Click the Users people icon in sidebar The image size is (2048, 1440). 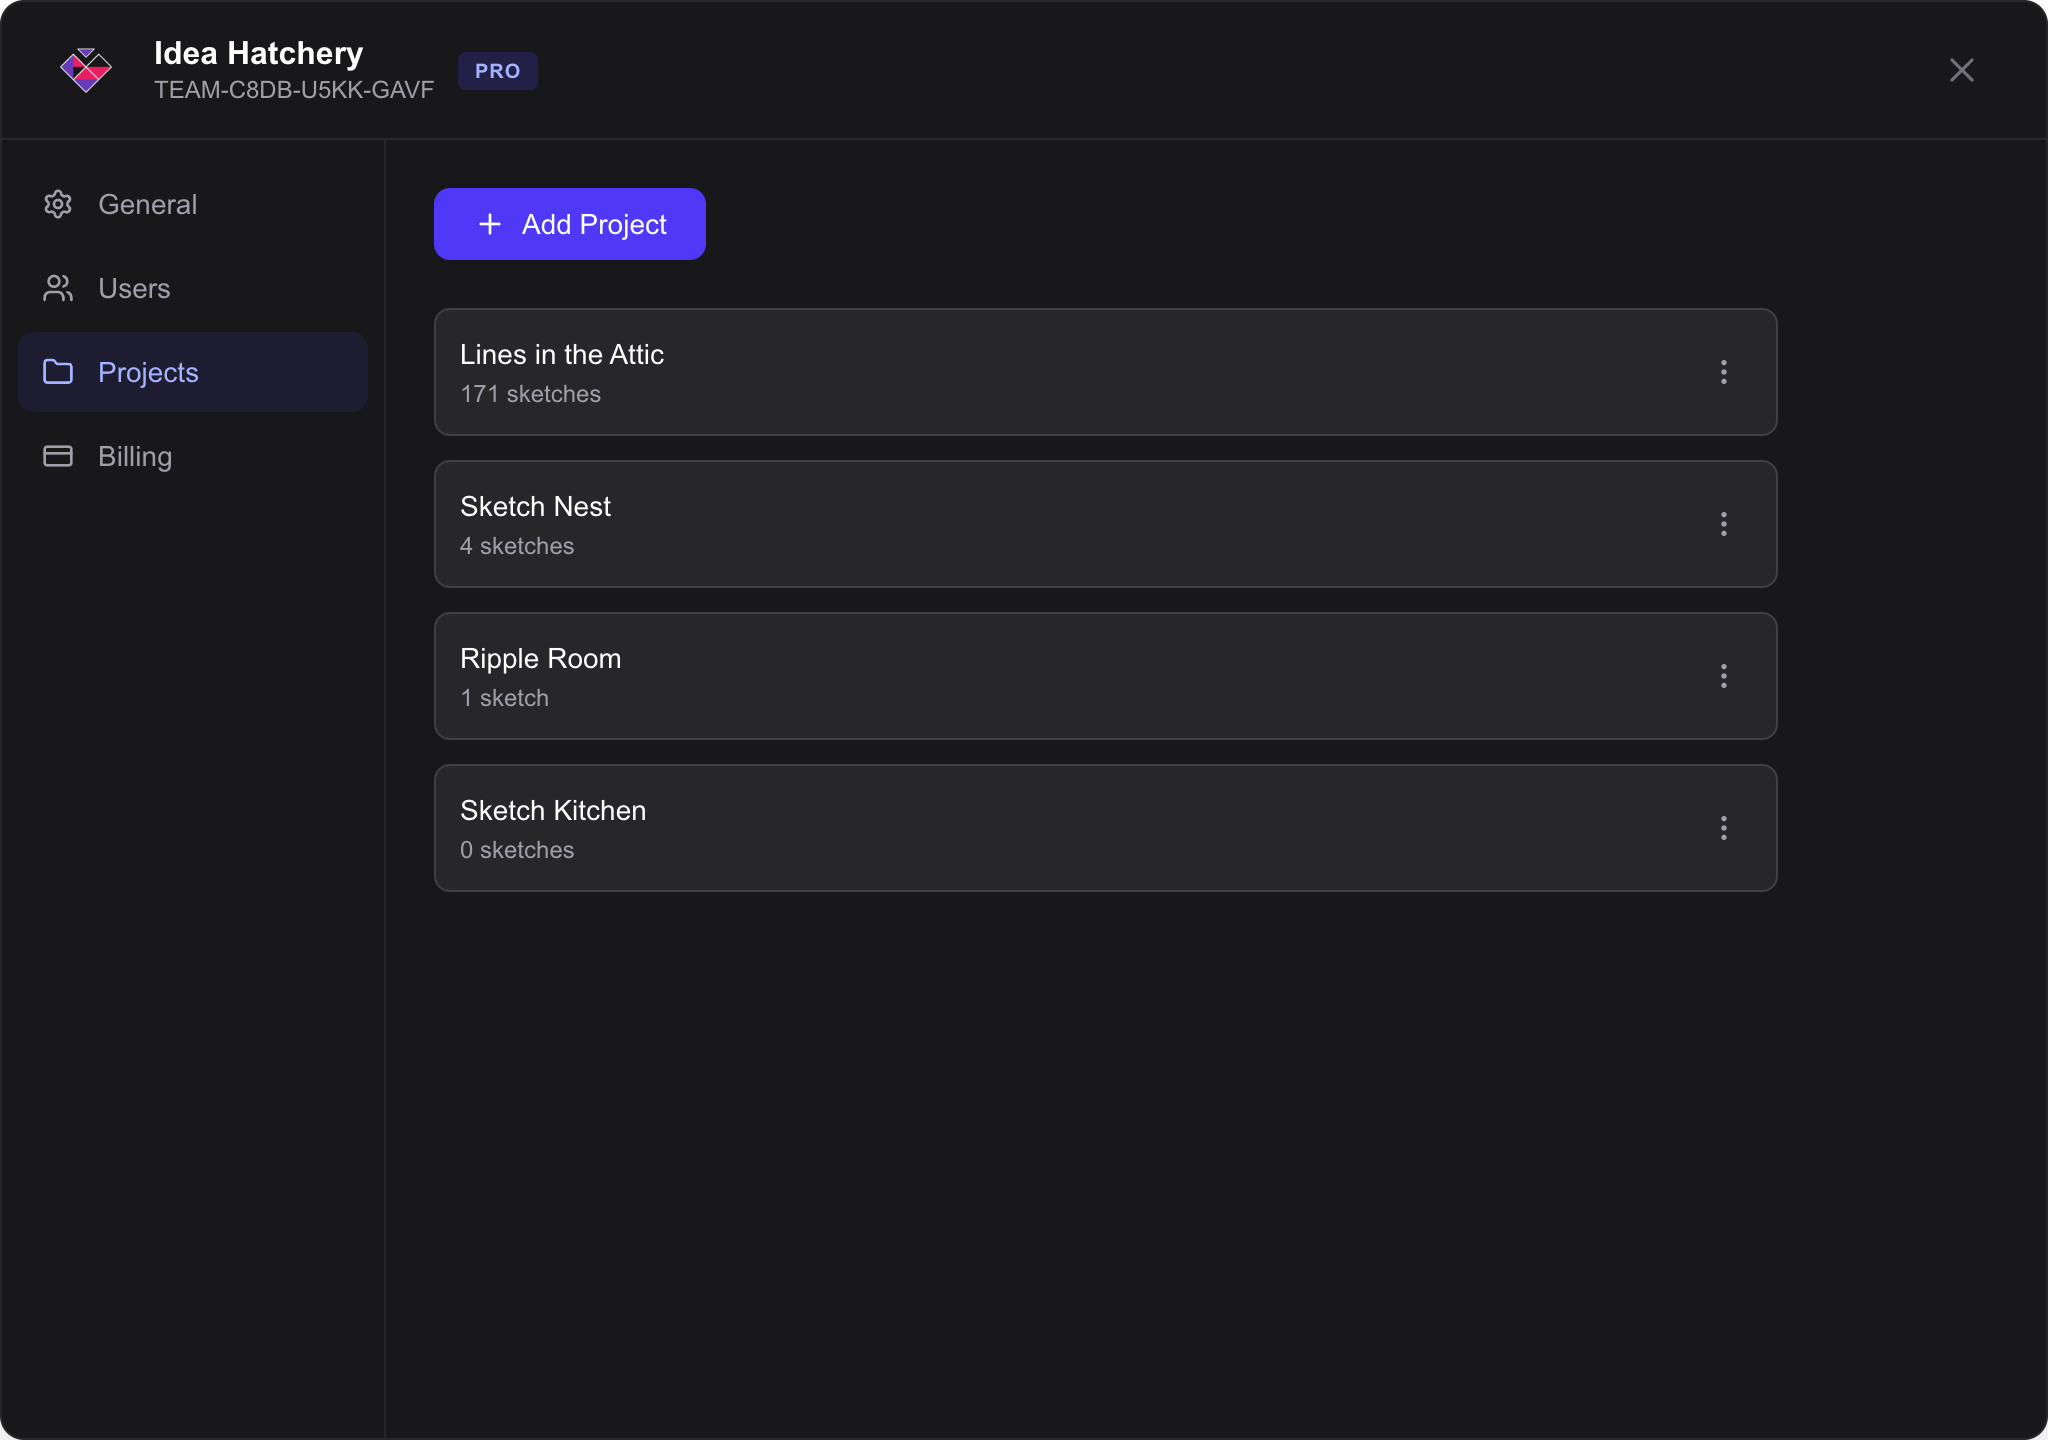pos(58,288)
